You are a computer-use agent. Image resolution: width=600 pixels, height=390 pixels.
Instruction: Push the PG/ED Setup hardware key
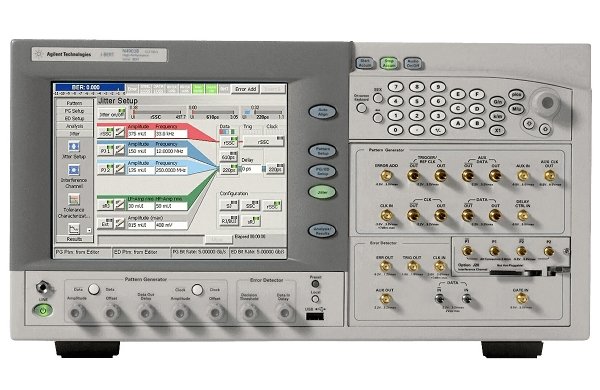pos(323,171)
